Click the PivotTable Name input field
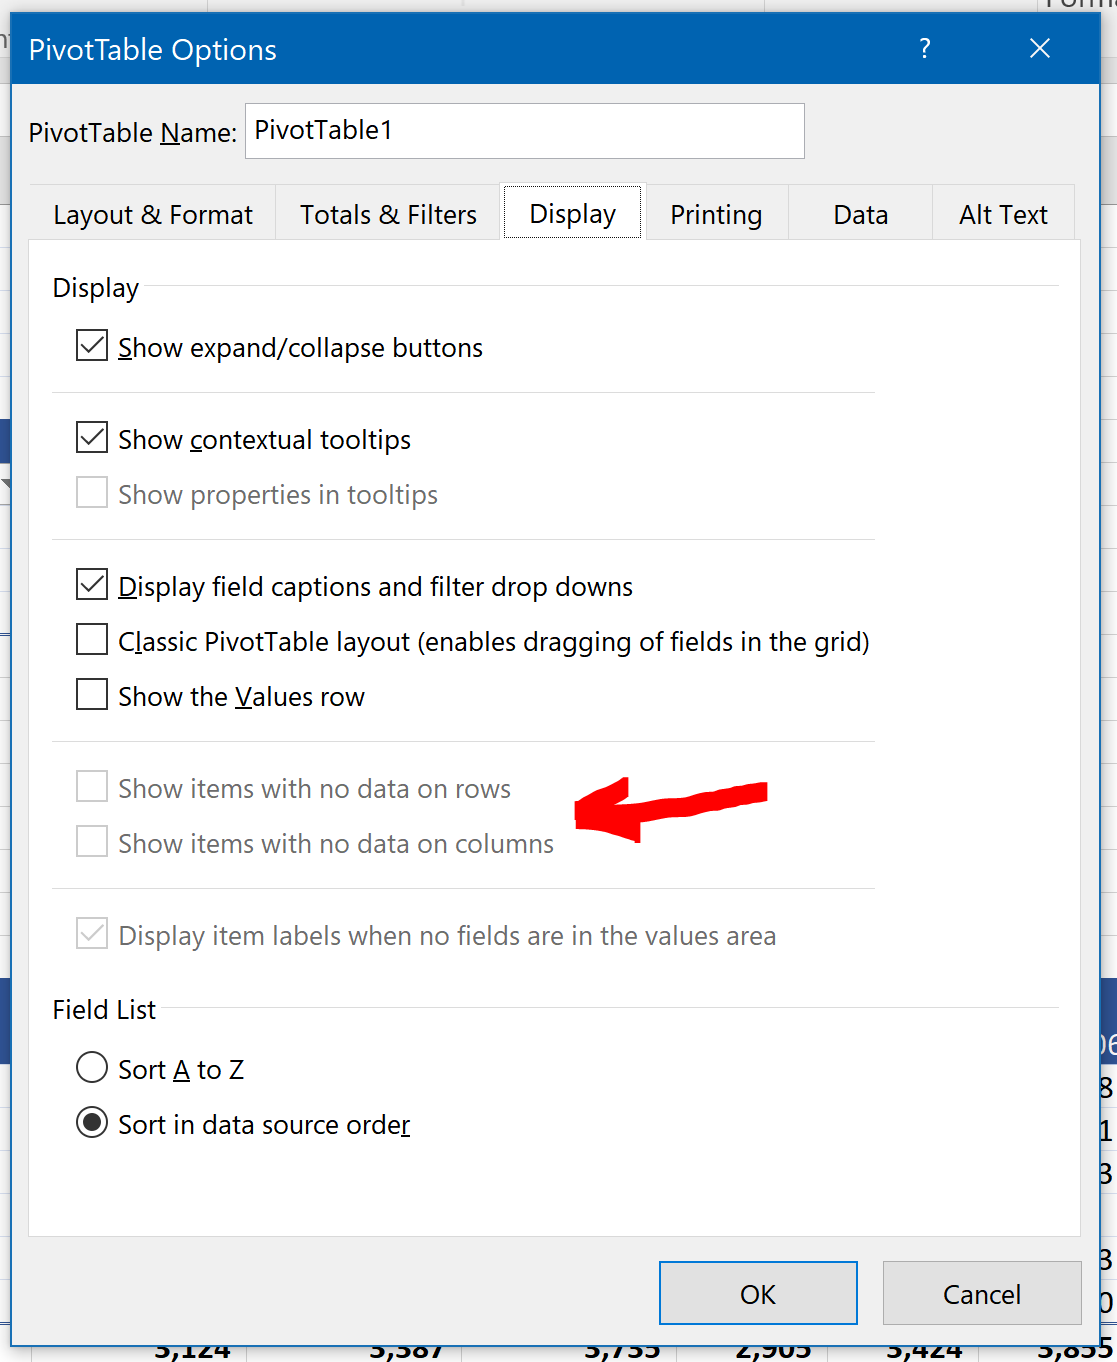The height and width of the screenshot is (1362, 1117). point(525,131)
